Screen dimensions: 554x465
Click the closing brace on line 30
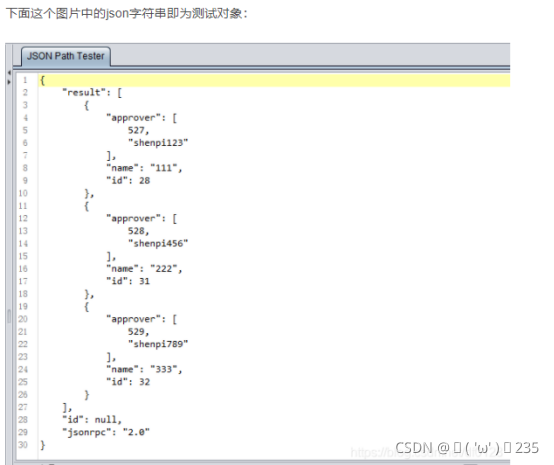pos(42,445)
